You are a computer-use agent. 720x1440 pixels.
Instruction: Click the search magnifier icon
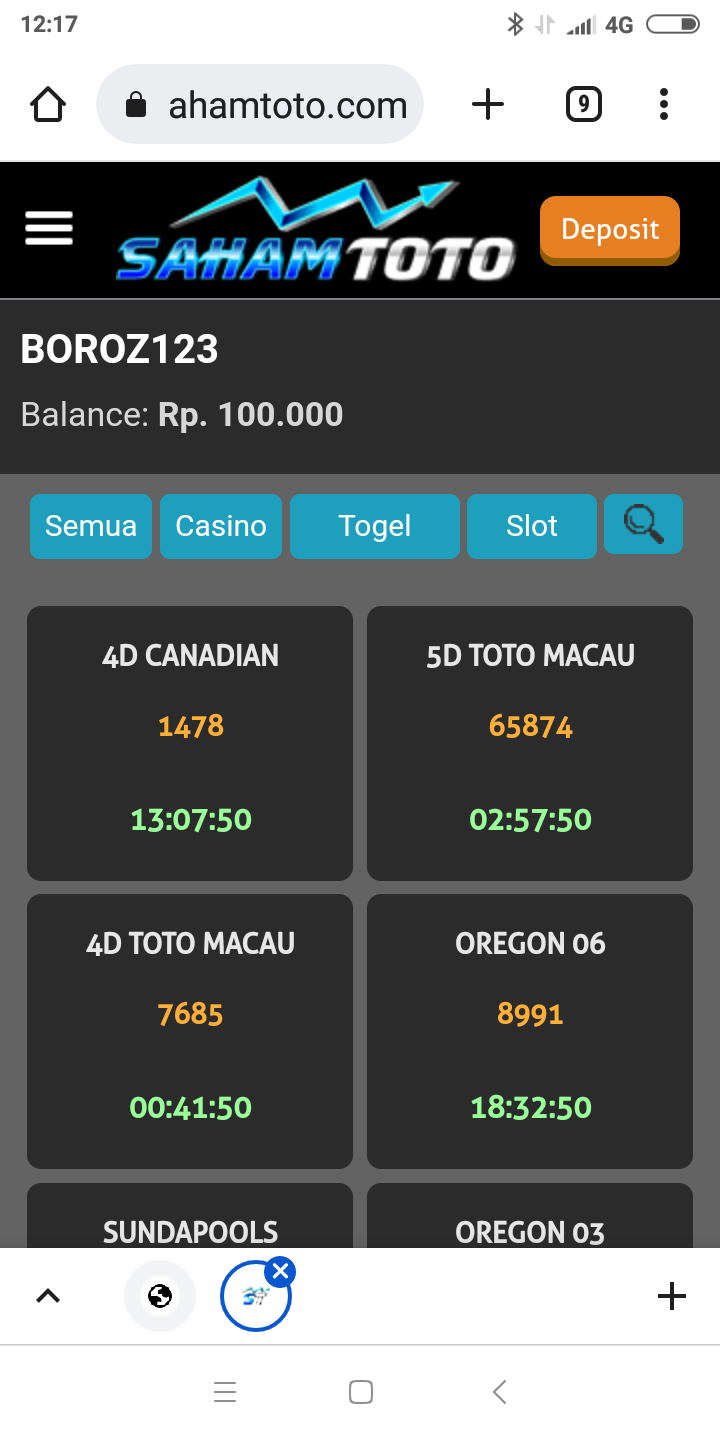643,524
